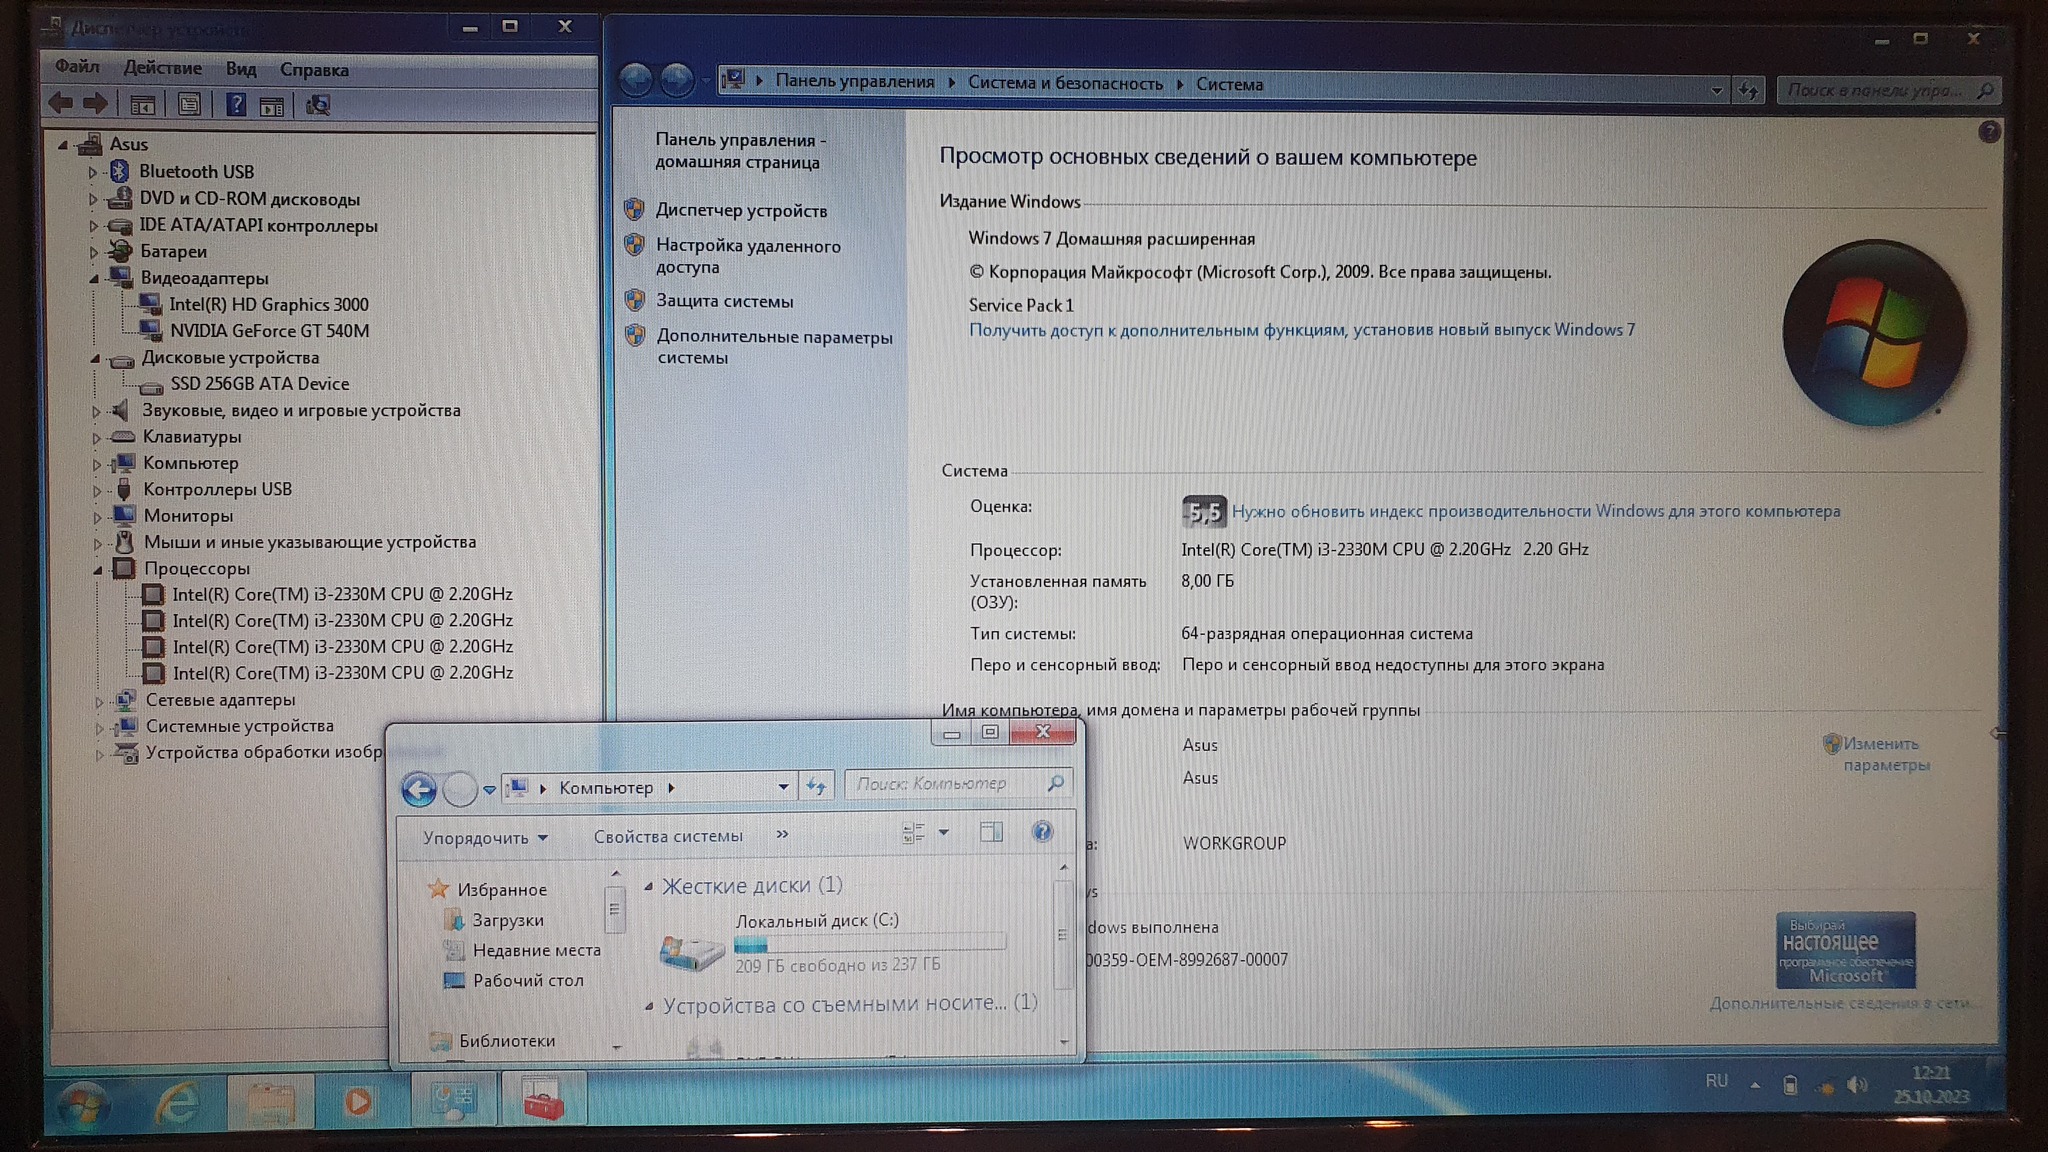
Task: Collapse the Процессоры tree node
Action: [98, 569]
